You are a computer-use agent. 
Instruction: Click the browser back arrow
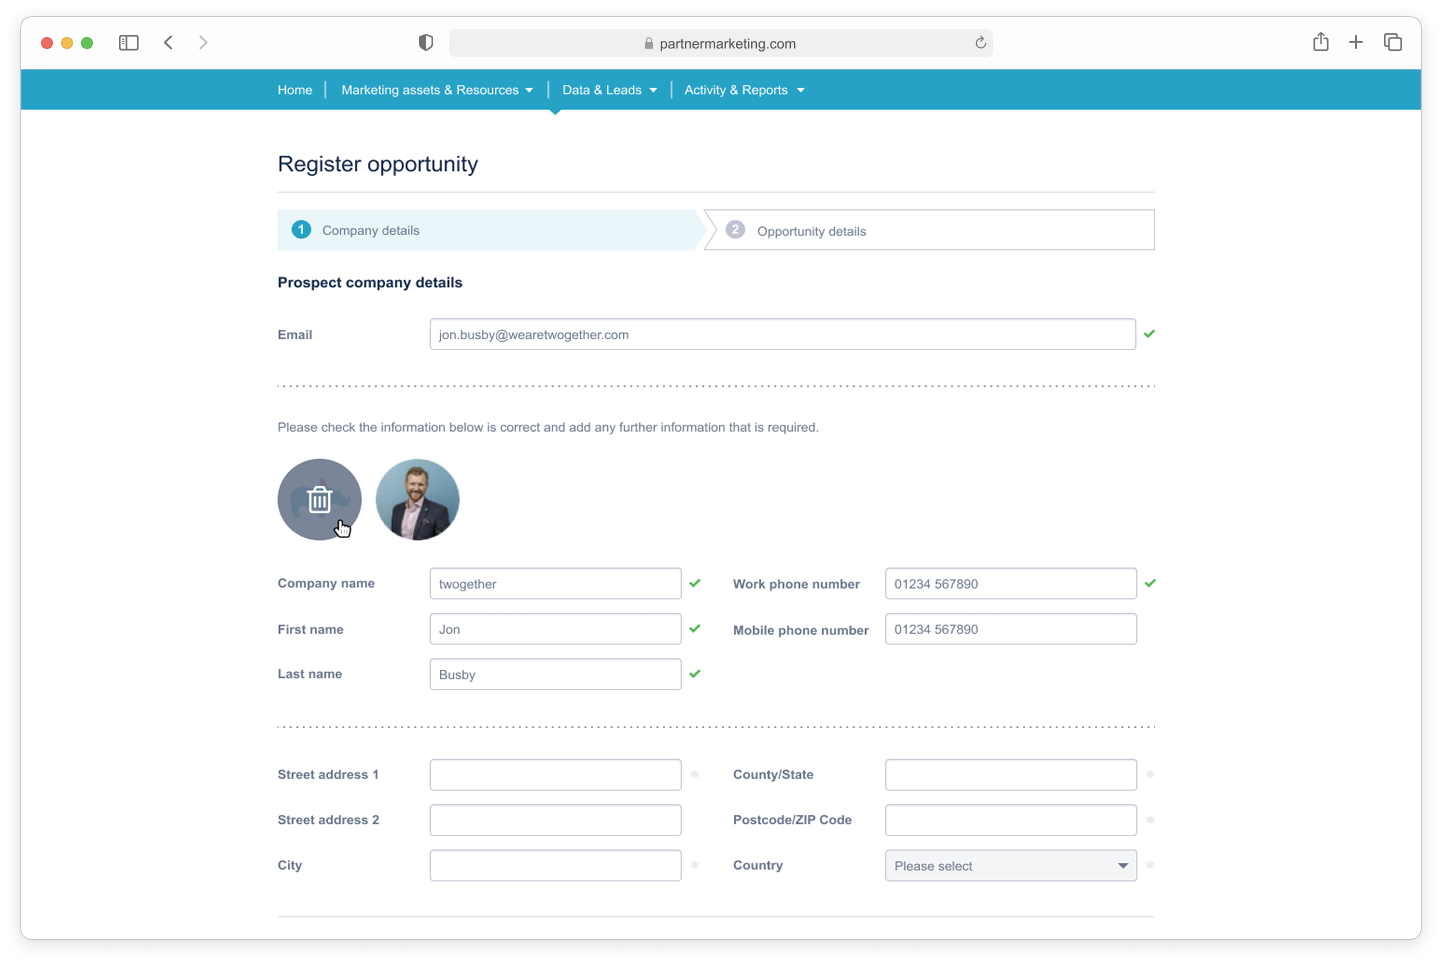(x=169, y=43)
